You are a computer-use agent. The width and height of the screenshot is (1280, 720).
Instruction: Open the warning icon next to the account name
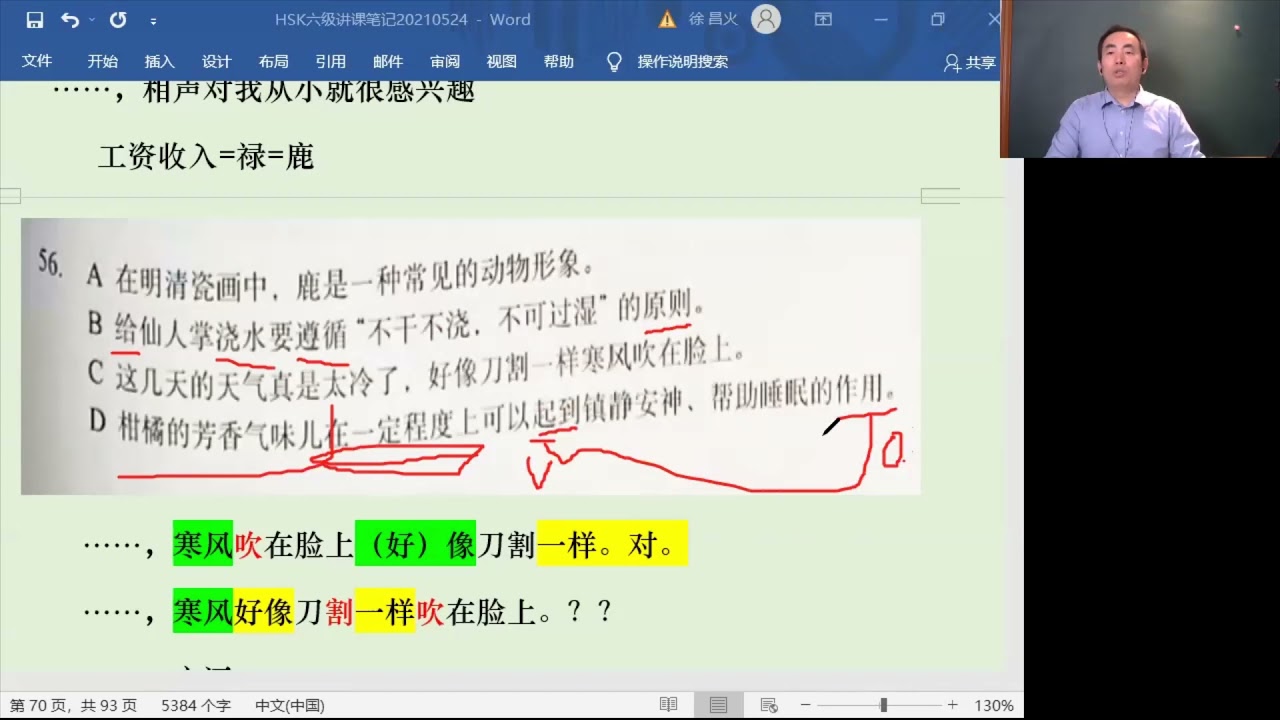click(x=667, y=19)
